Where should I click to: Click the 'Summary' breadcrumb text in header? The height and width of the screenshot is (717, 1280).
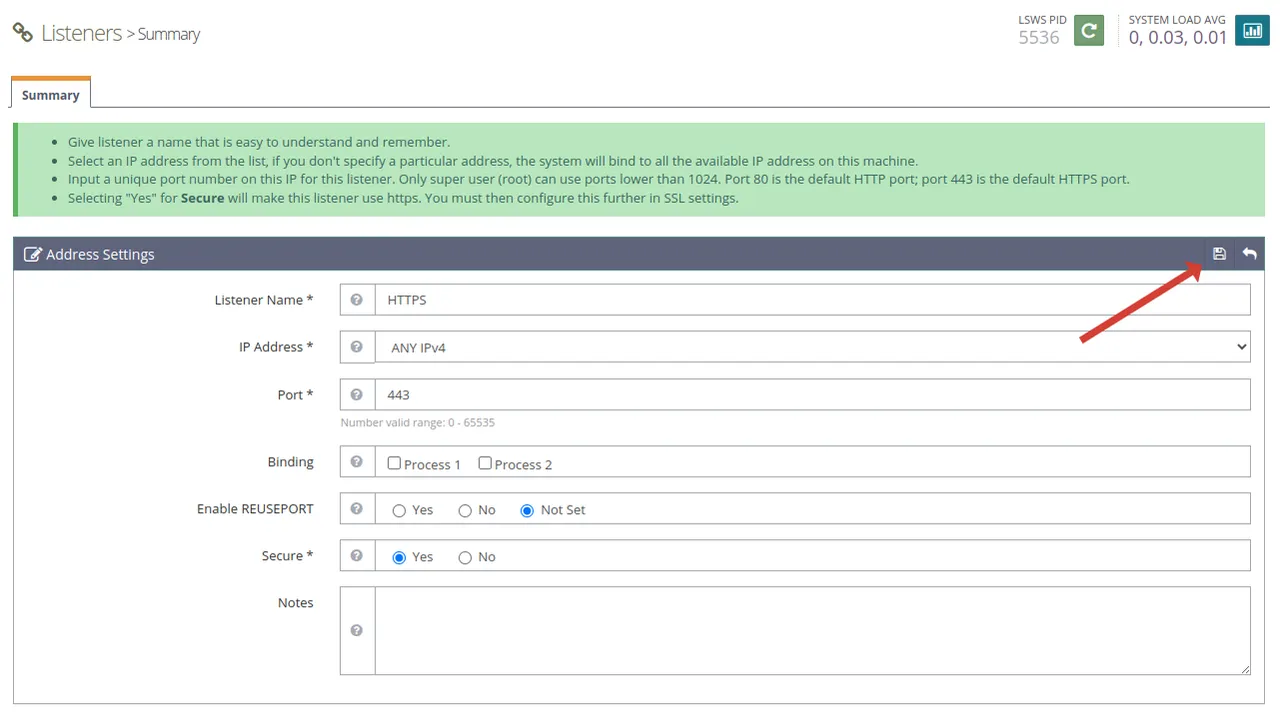tap(169, 34)
